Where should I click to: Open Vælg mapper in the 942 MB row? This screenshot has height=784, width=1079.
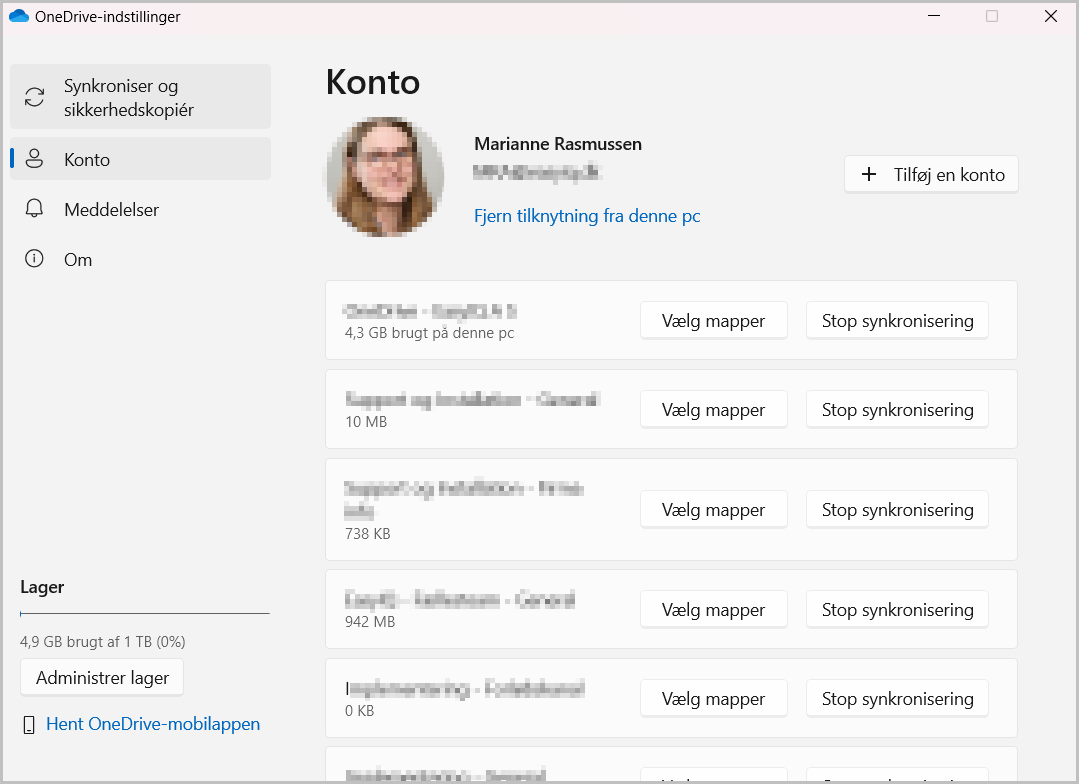(714, 609)
